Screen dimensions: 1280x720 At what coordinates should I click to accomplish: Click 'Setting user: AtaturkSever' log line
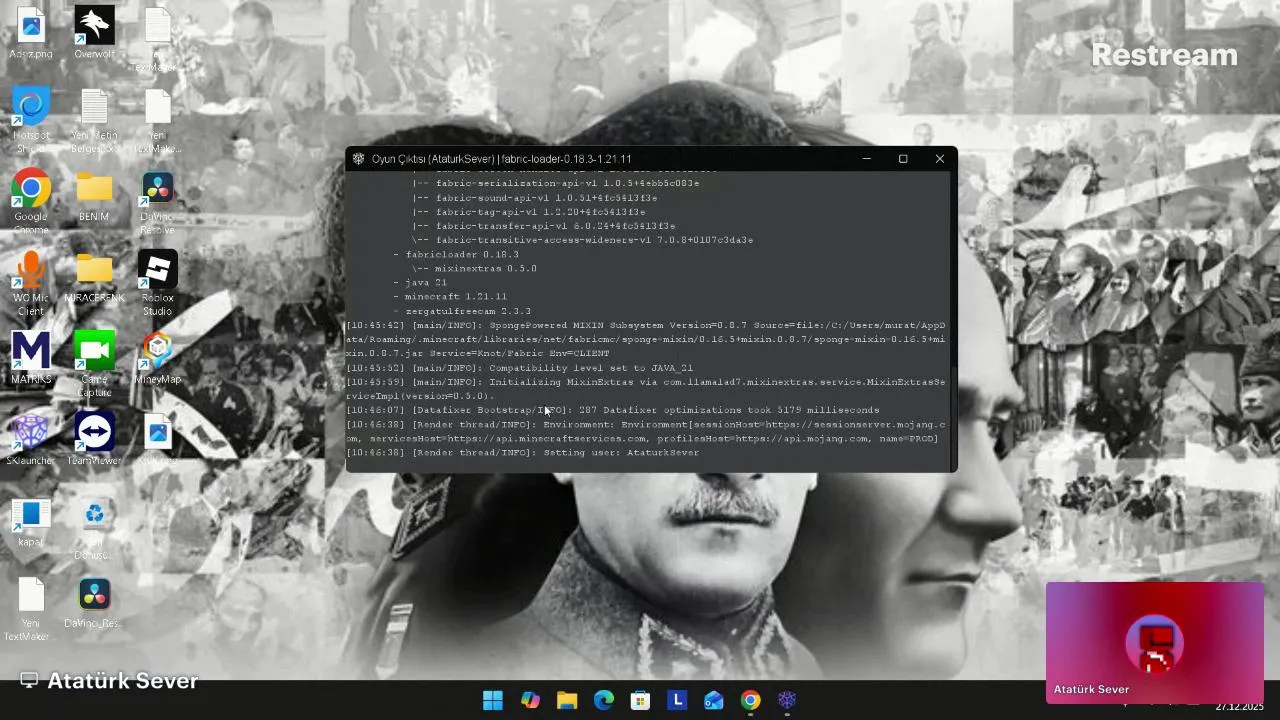coord(522,453)
